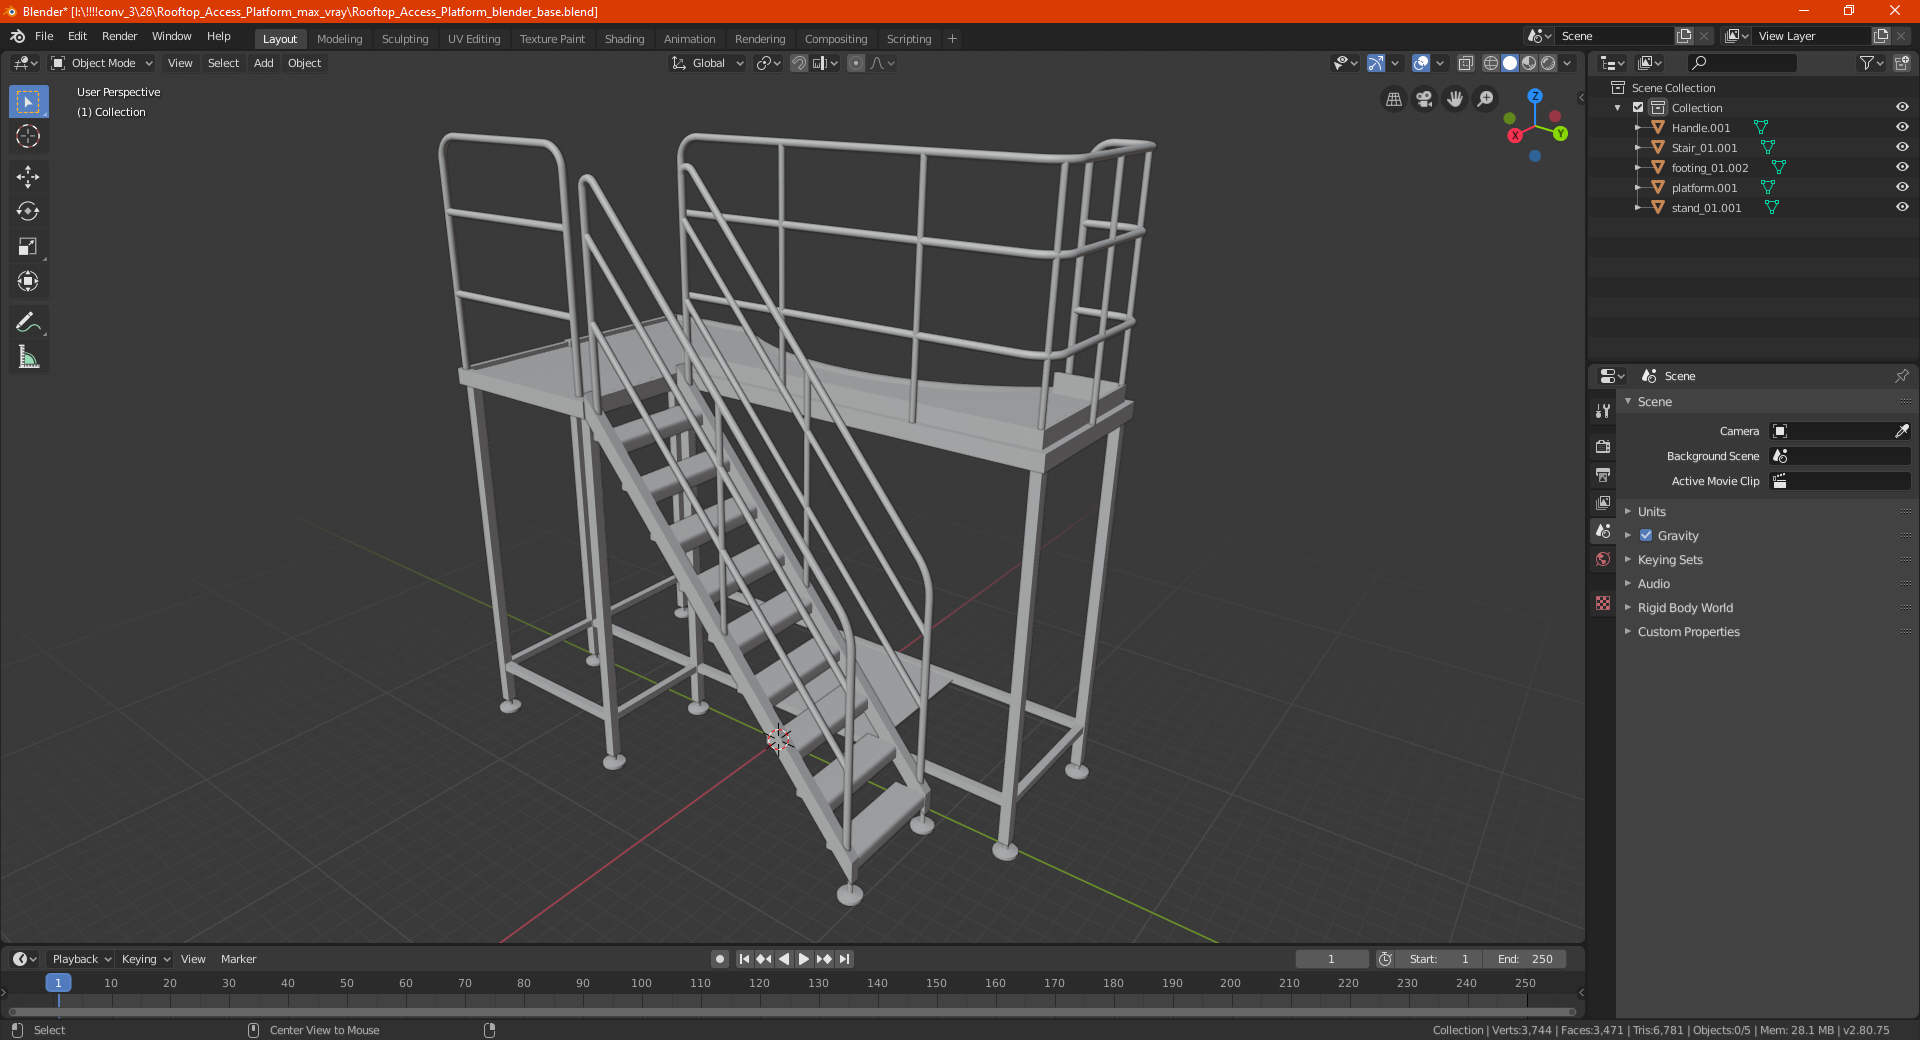Switch to the Shading workspace tab
Image resolution: width=1920 pixels, height=1040 pixels.
[624, 39]
